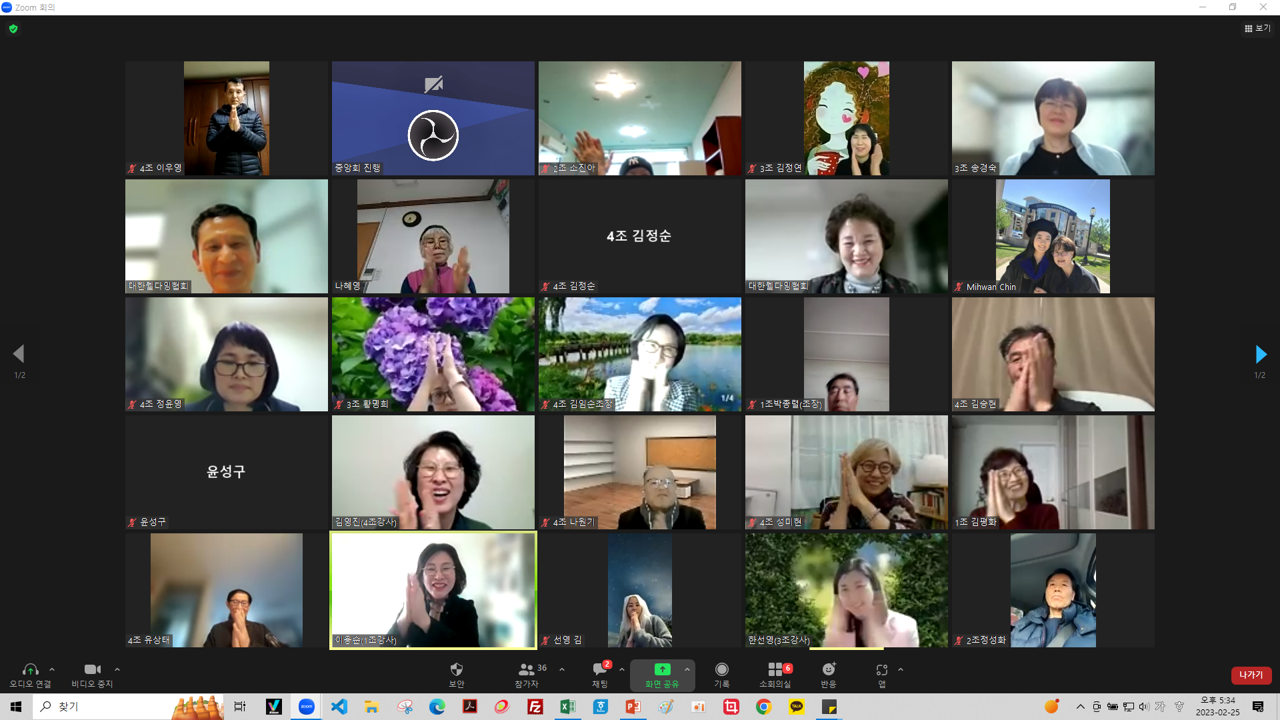This screenshot has width=1280, height=720.
Task: Click the green encryption shield icon at top left
Action: tap(13, 29)
